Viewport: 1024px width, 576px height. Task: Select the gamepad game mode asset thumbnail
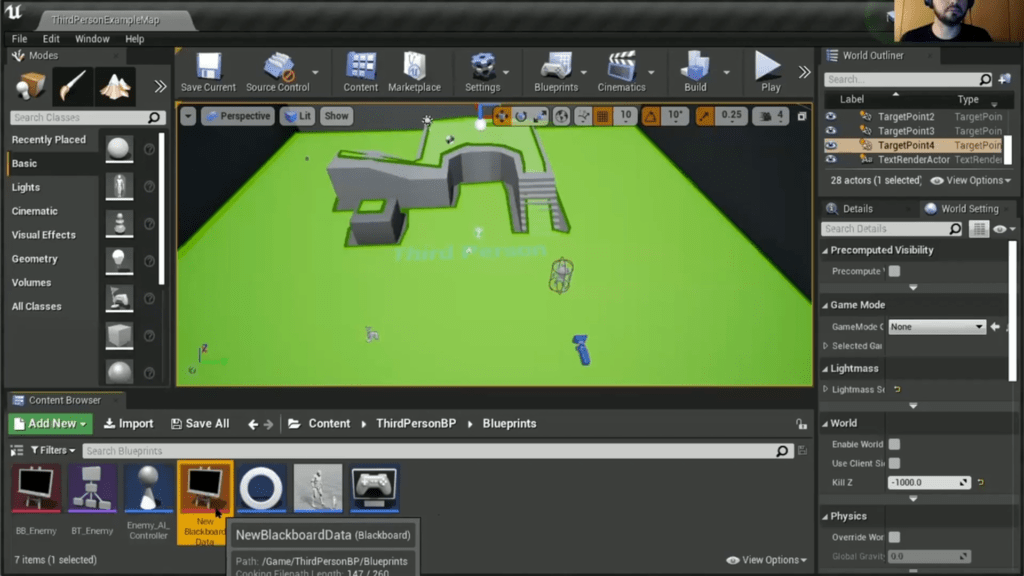[374, 488]
